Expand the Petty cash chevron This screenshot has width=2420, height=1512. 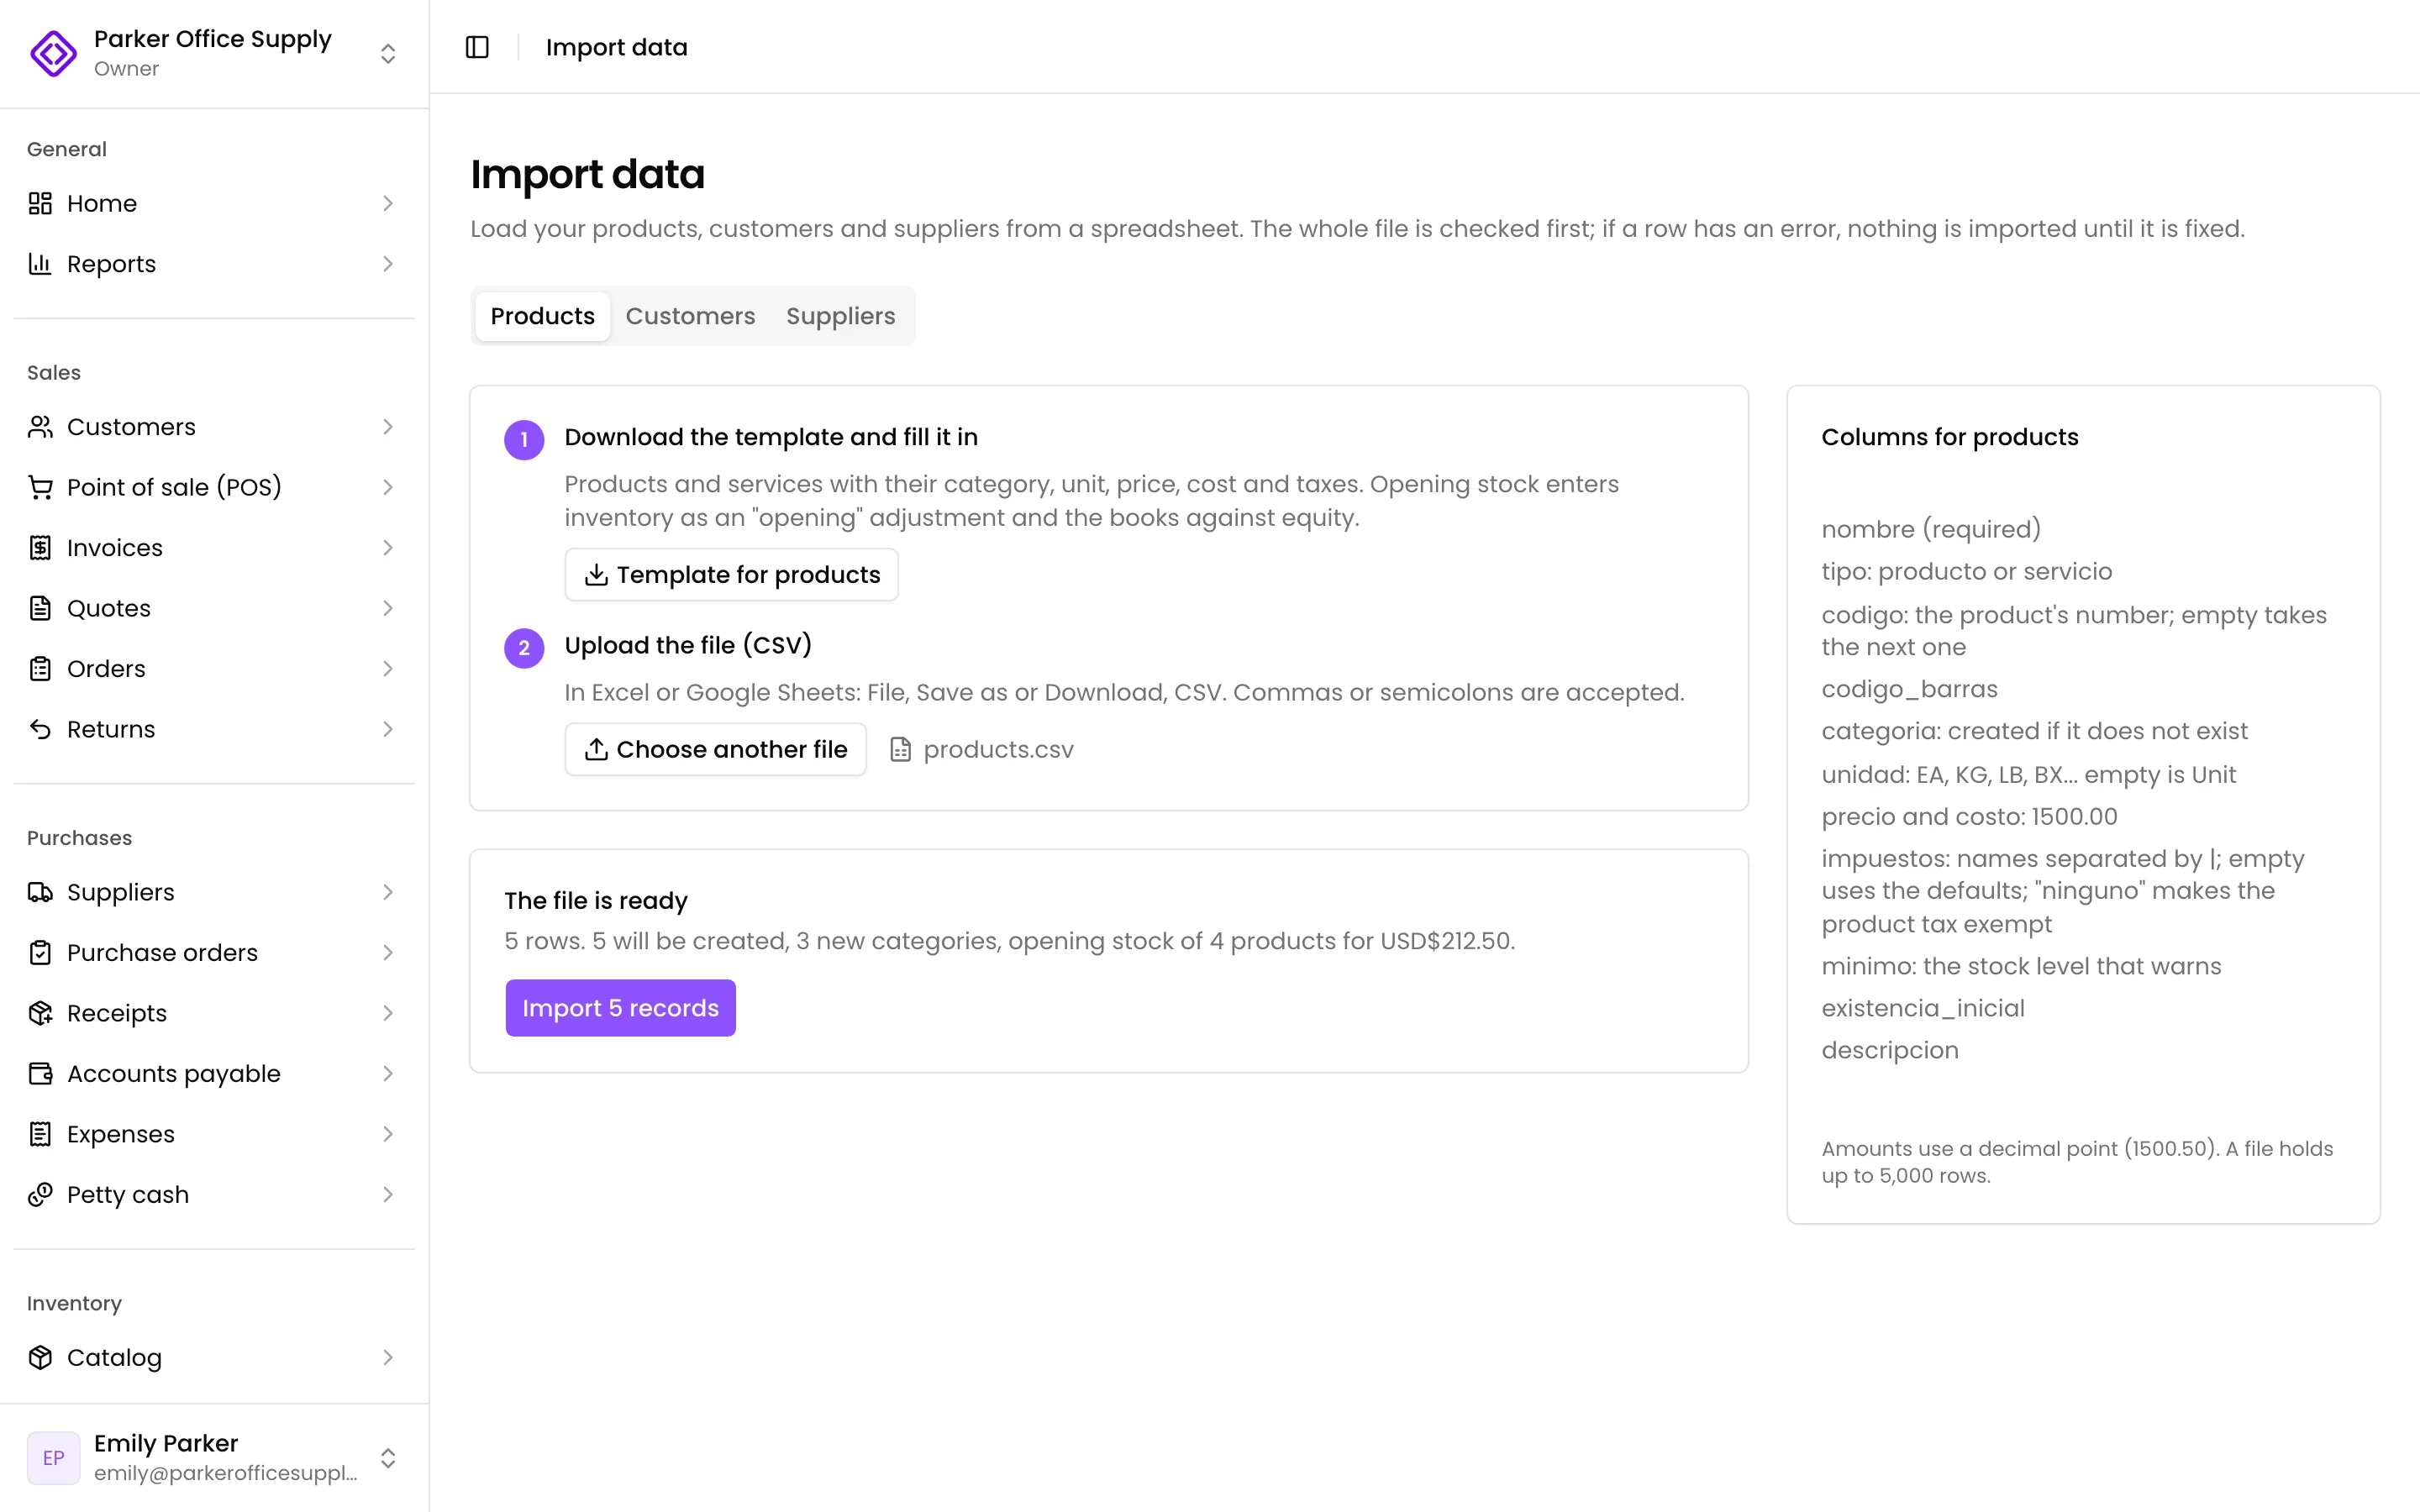(388, 1195)
